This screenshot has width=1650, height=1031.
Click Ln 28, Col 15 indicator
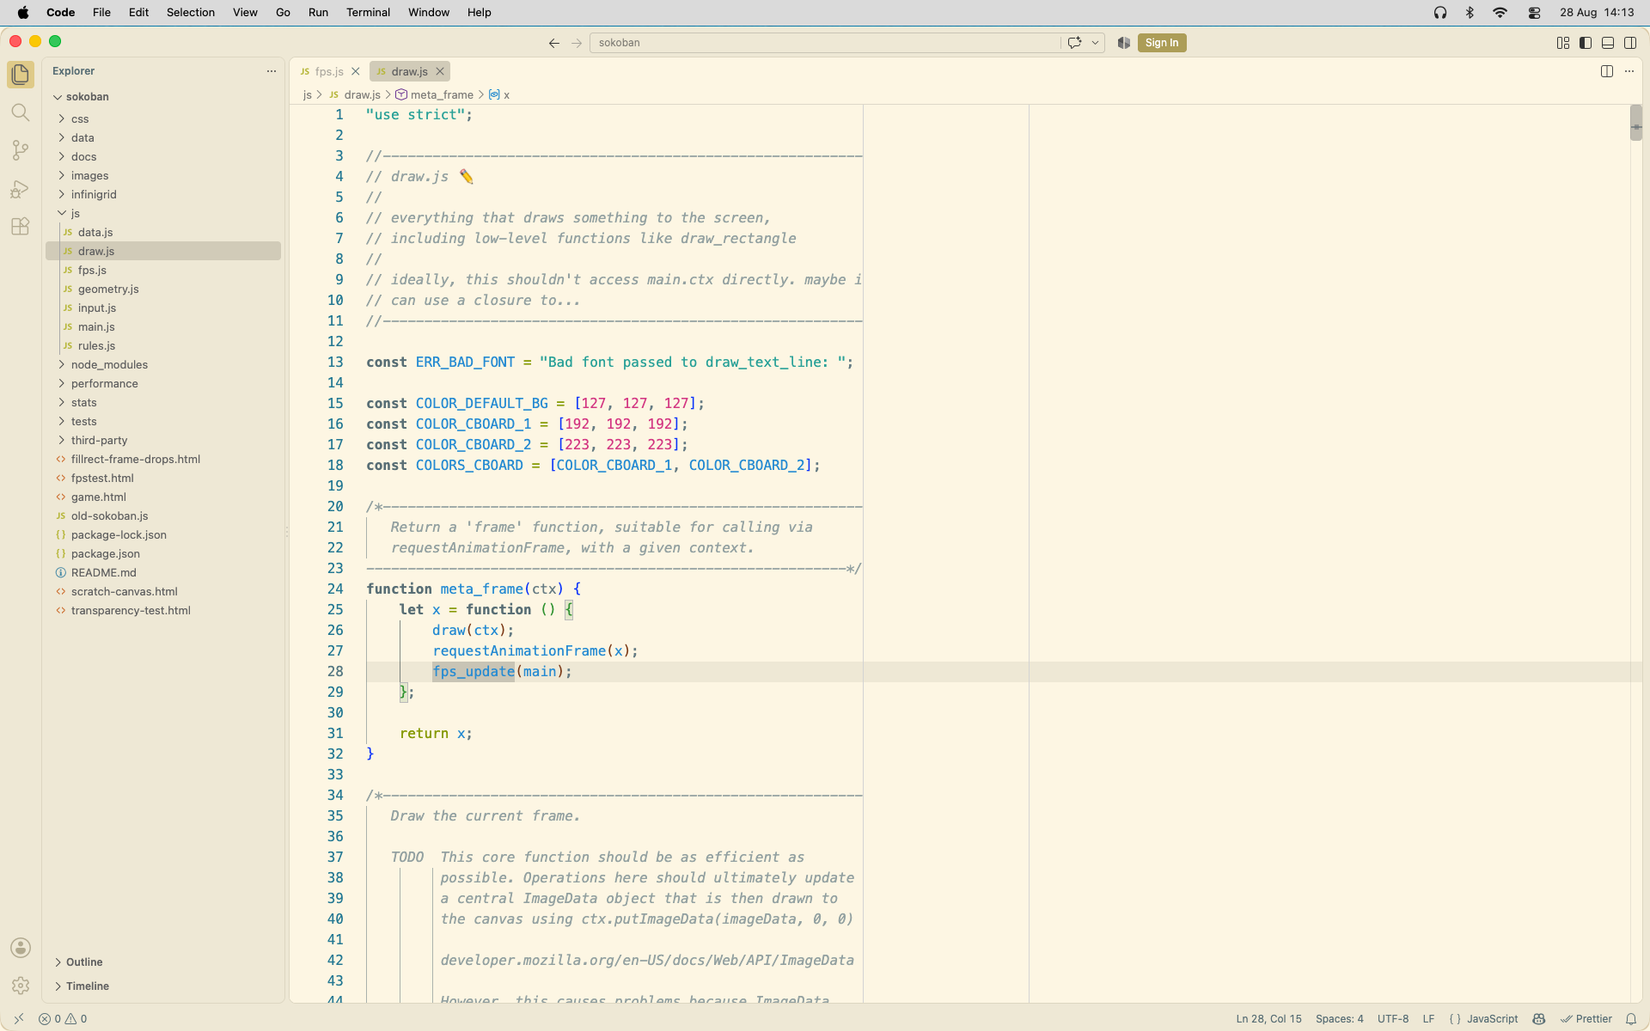(x=1269, y=1019)
